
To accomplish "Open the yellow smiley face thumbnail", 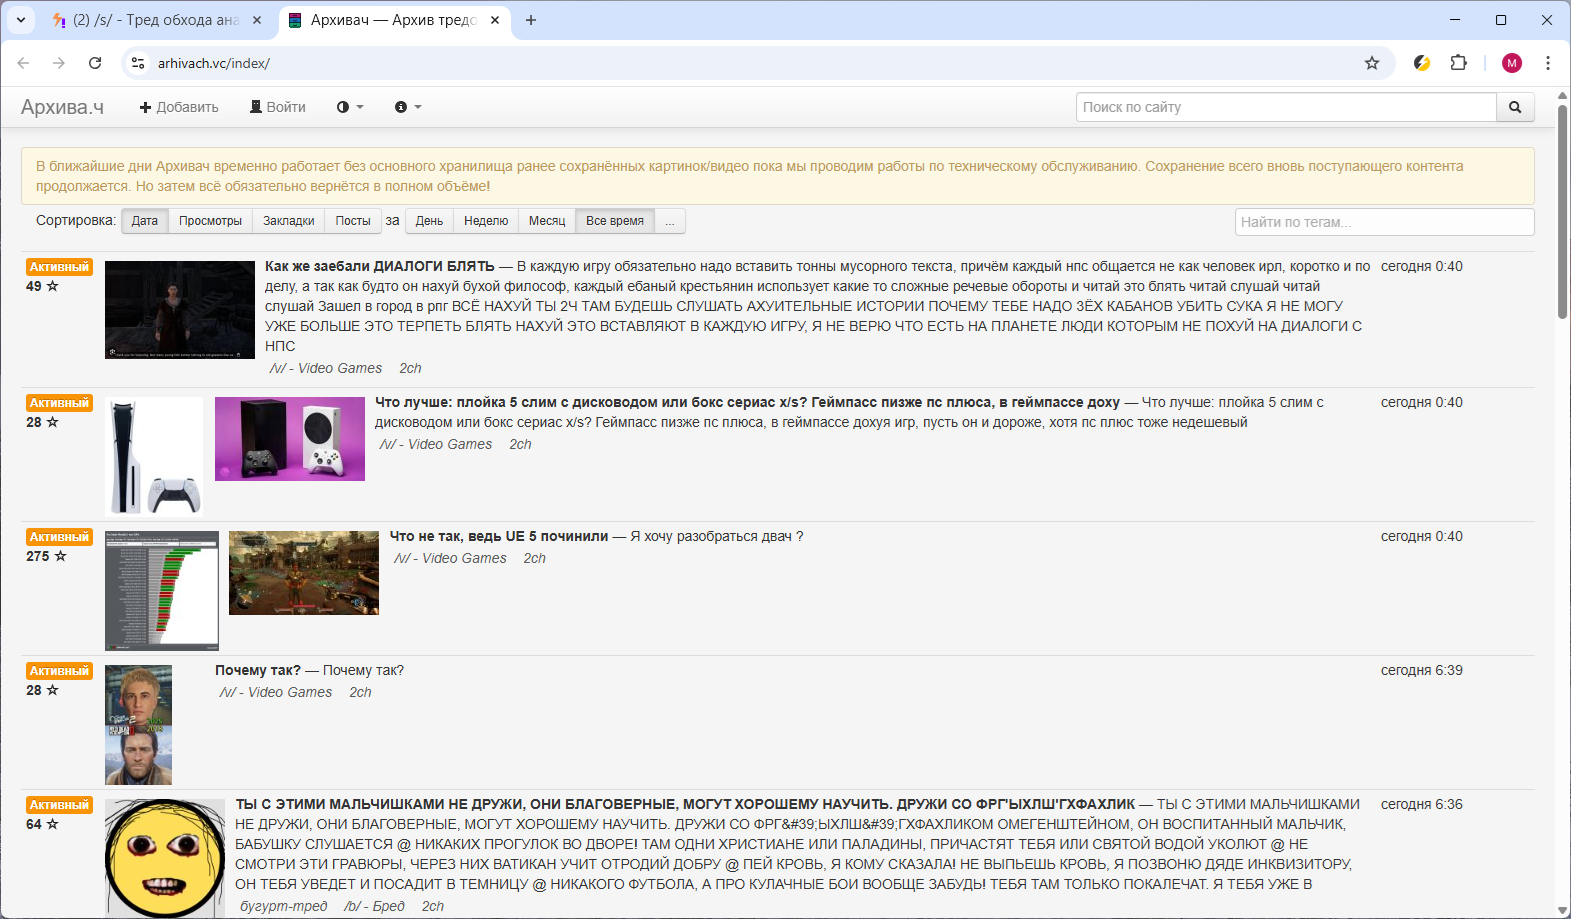I will [x=165, y=858].
